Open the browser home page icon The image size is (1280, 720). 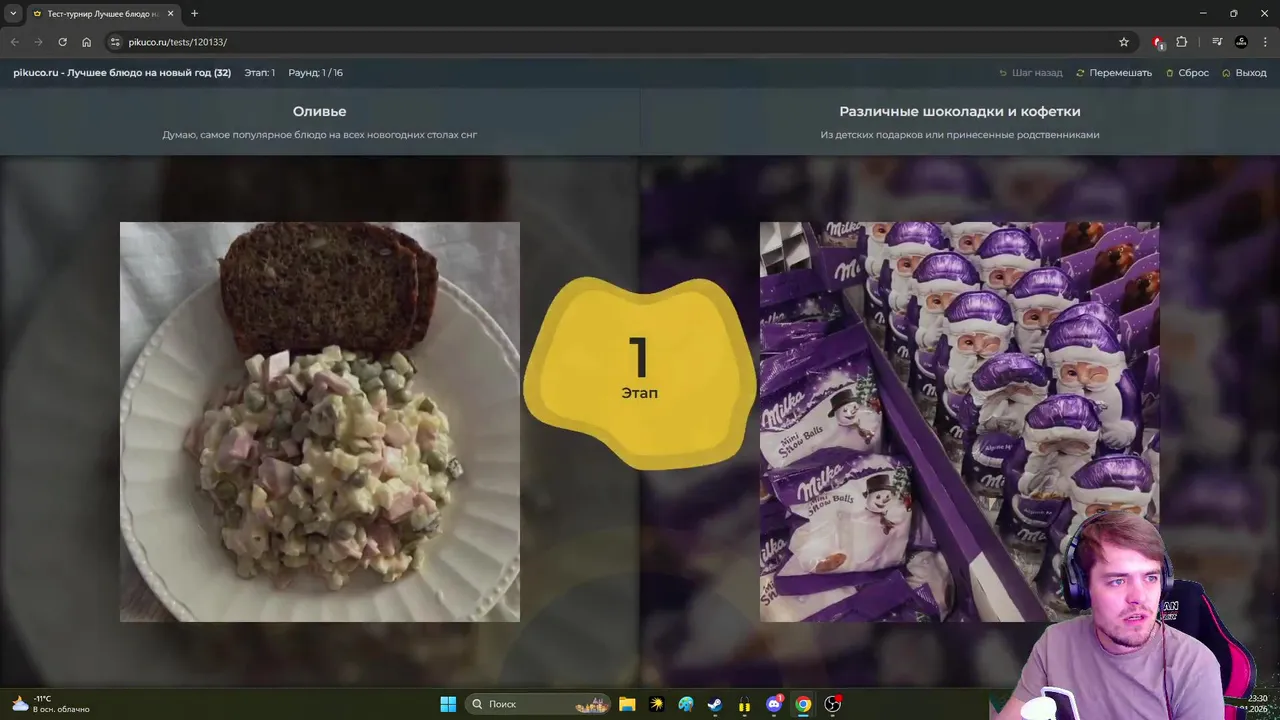point(87,42)
